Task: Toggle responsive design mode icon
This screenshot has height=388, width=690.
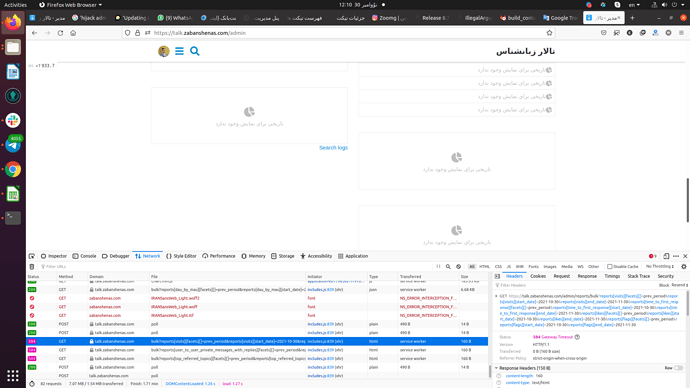Action: pyautogui.click(x=666, y=256)
